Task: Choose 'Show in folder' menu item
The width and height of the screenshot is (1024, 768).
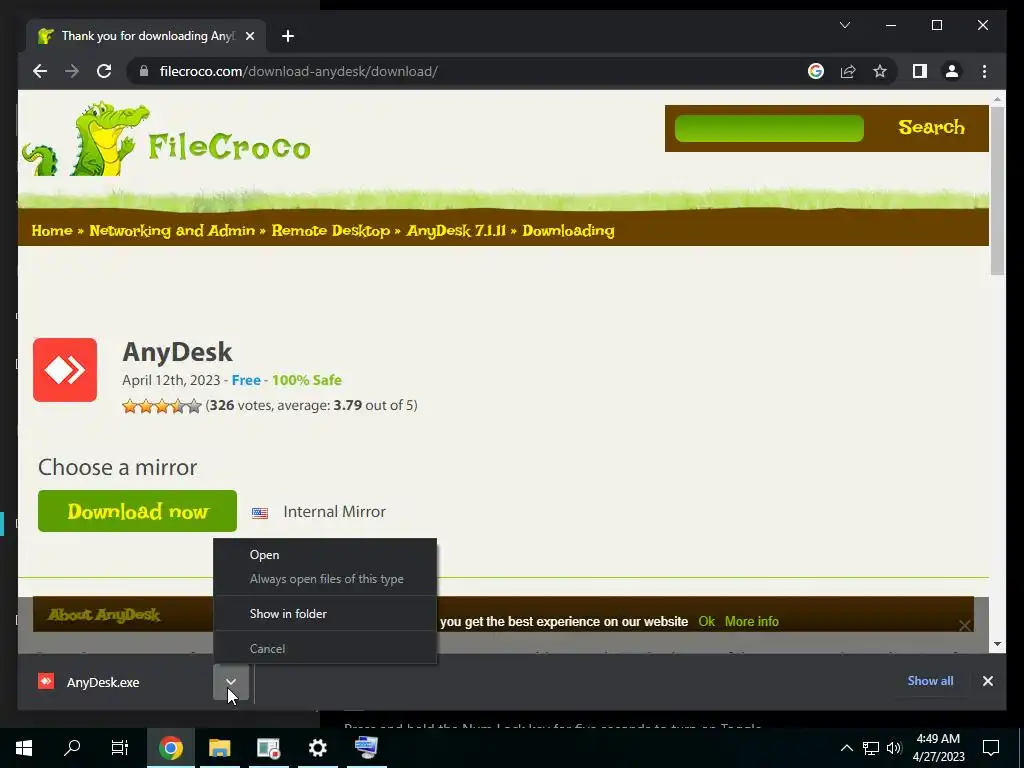Action: (325, 613)
